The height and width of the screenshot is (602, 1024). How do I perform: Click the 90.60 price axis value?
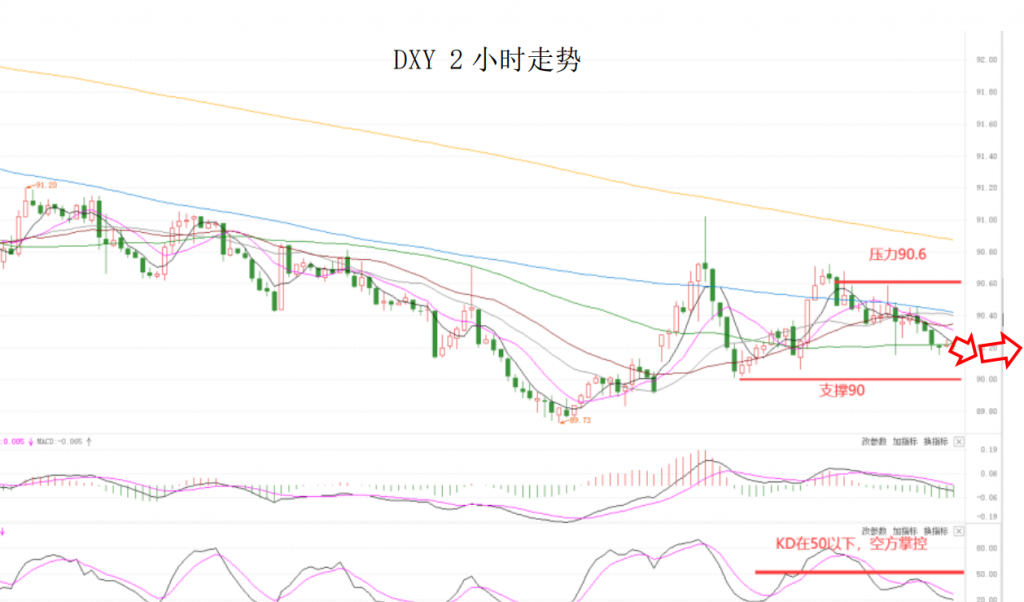coord(987,284)
